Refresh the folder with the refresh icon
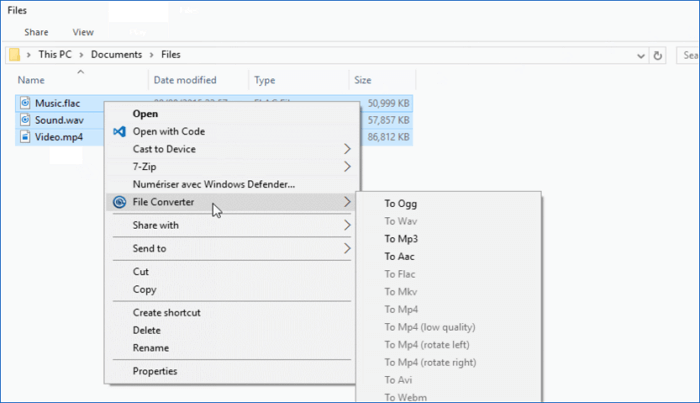 (657, 55)
